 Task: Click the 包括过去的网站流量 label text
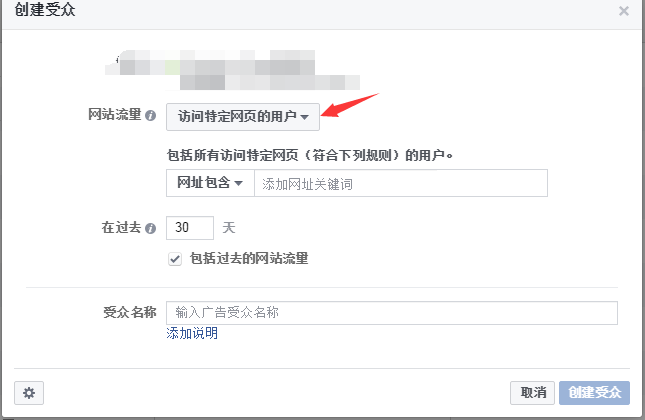(x=249, y=259)
